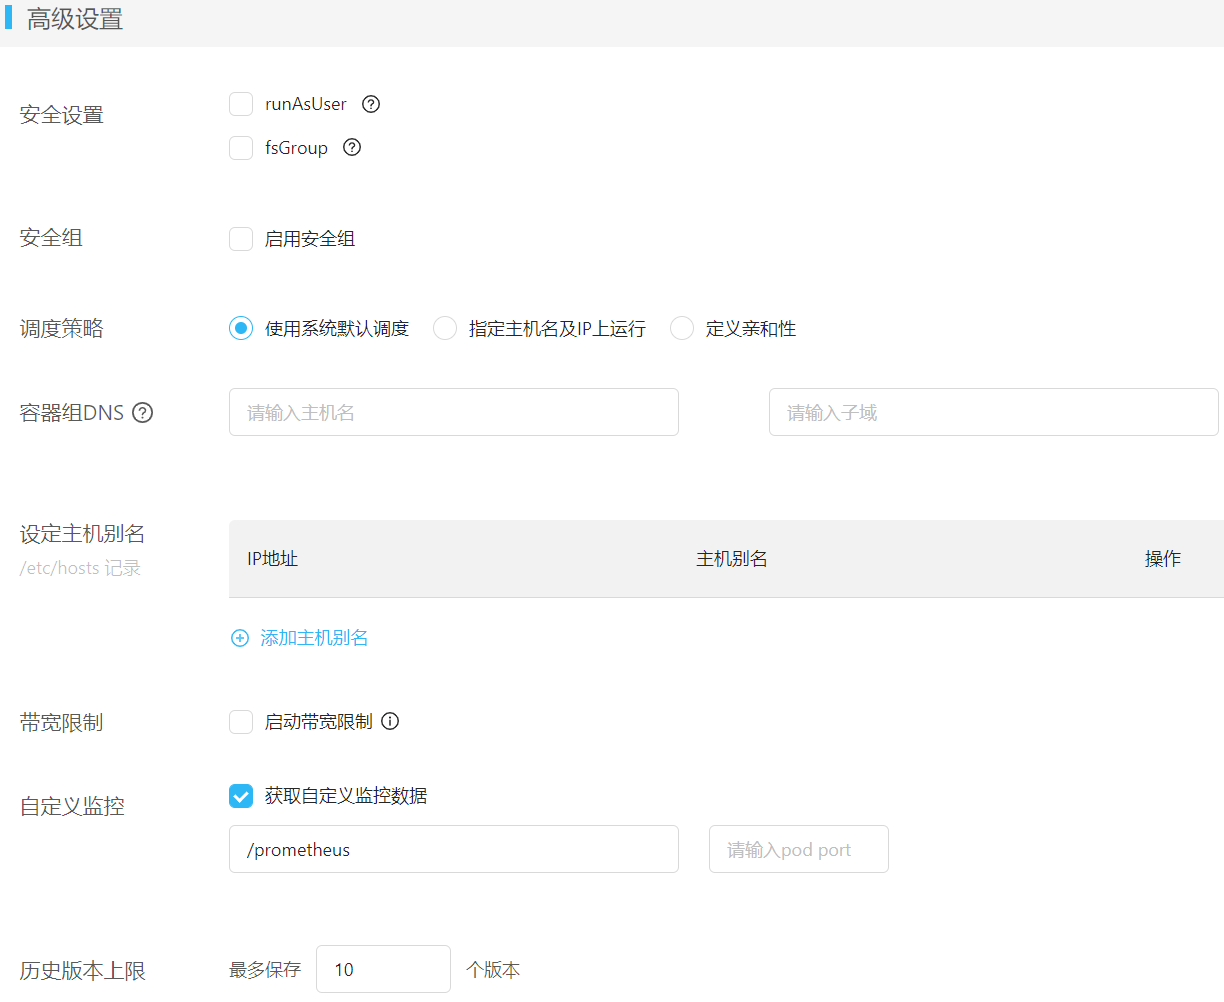Click the 设定主机别名 label
Viewport: 1224px width, 1002px height.
point(83,534)
